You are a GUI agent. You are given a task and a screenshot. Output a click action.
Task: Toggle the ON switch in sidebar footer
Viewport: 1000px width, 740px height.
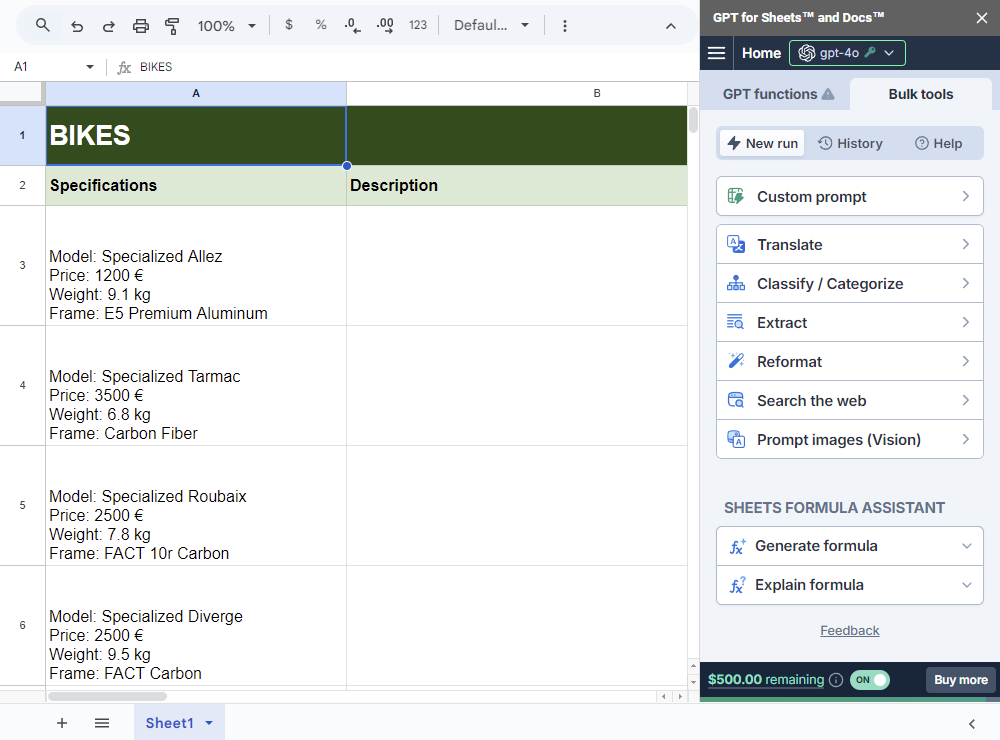(869, 680)
